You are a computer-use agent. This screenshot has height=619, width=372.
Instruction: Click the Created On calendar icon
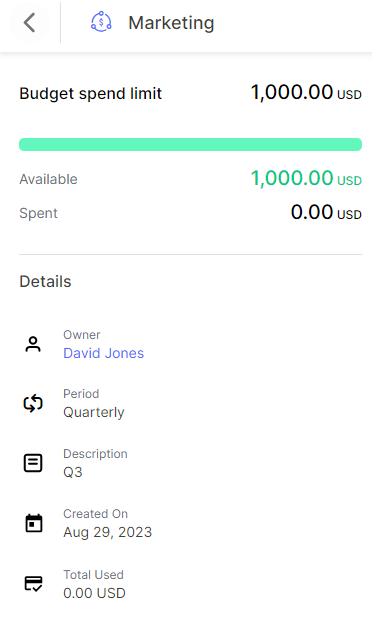point(34,523)
